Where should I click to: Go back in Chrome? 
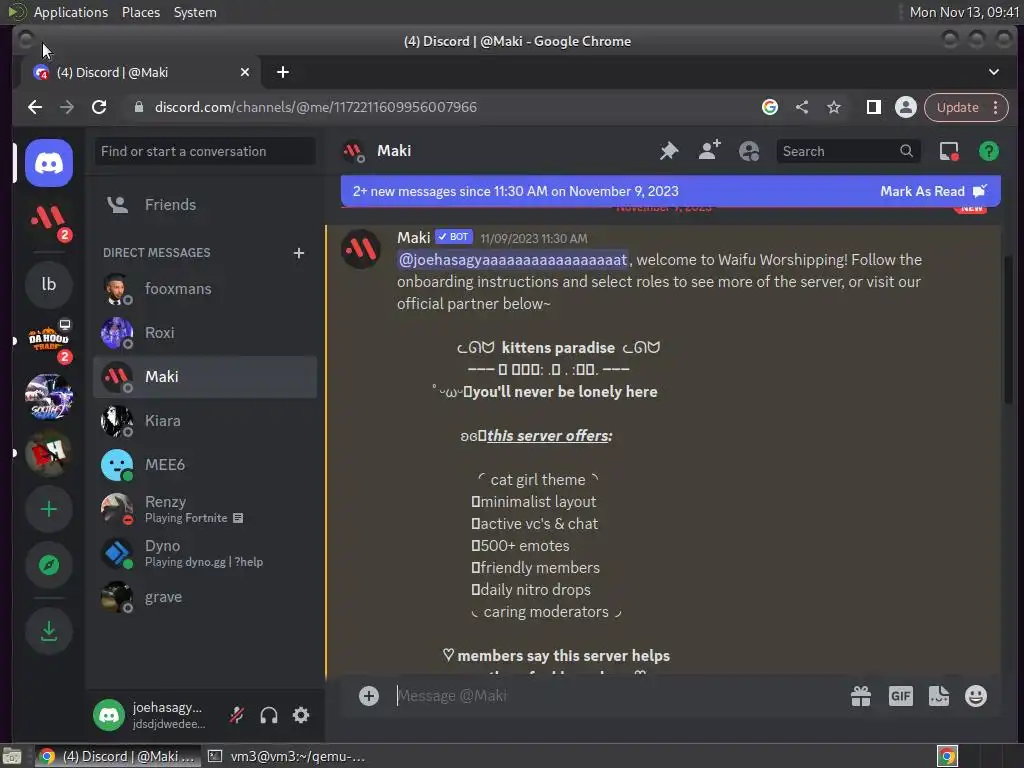pyautogui.click(x=35, y=107)
